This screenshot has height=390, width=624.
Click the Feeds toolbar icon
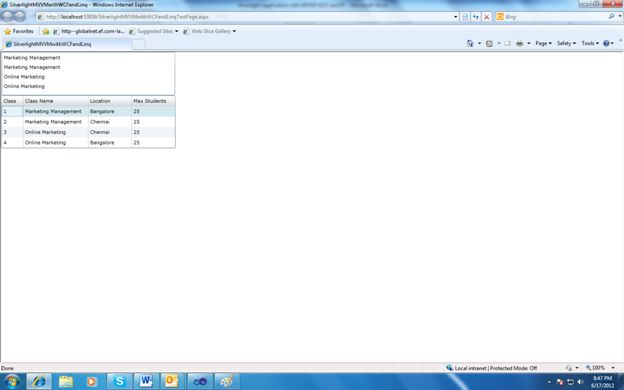pos(489,43)
